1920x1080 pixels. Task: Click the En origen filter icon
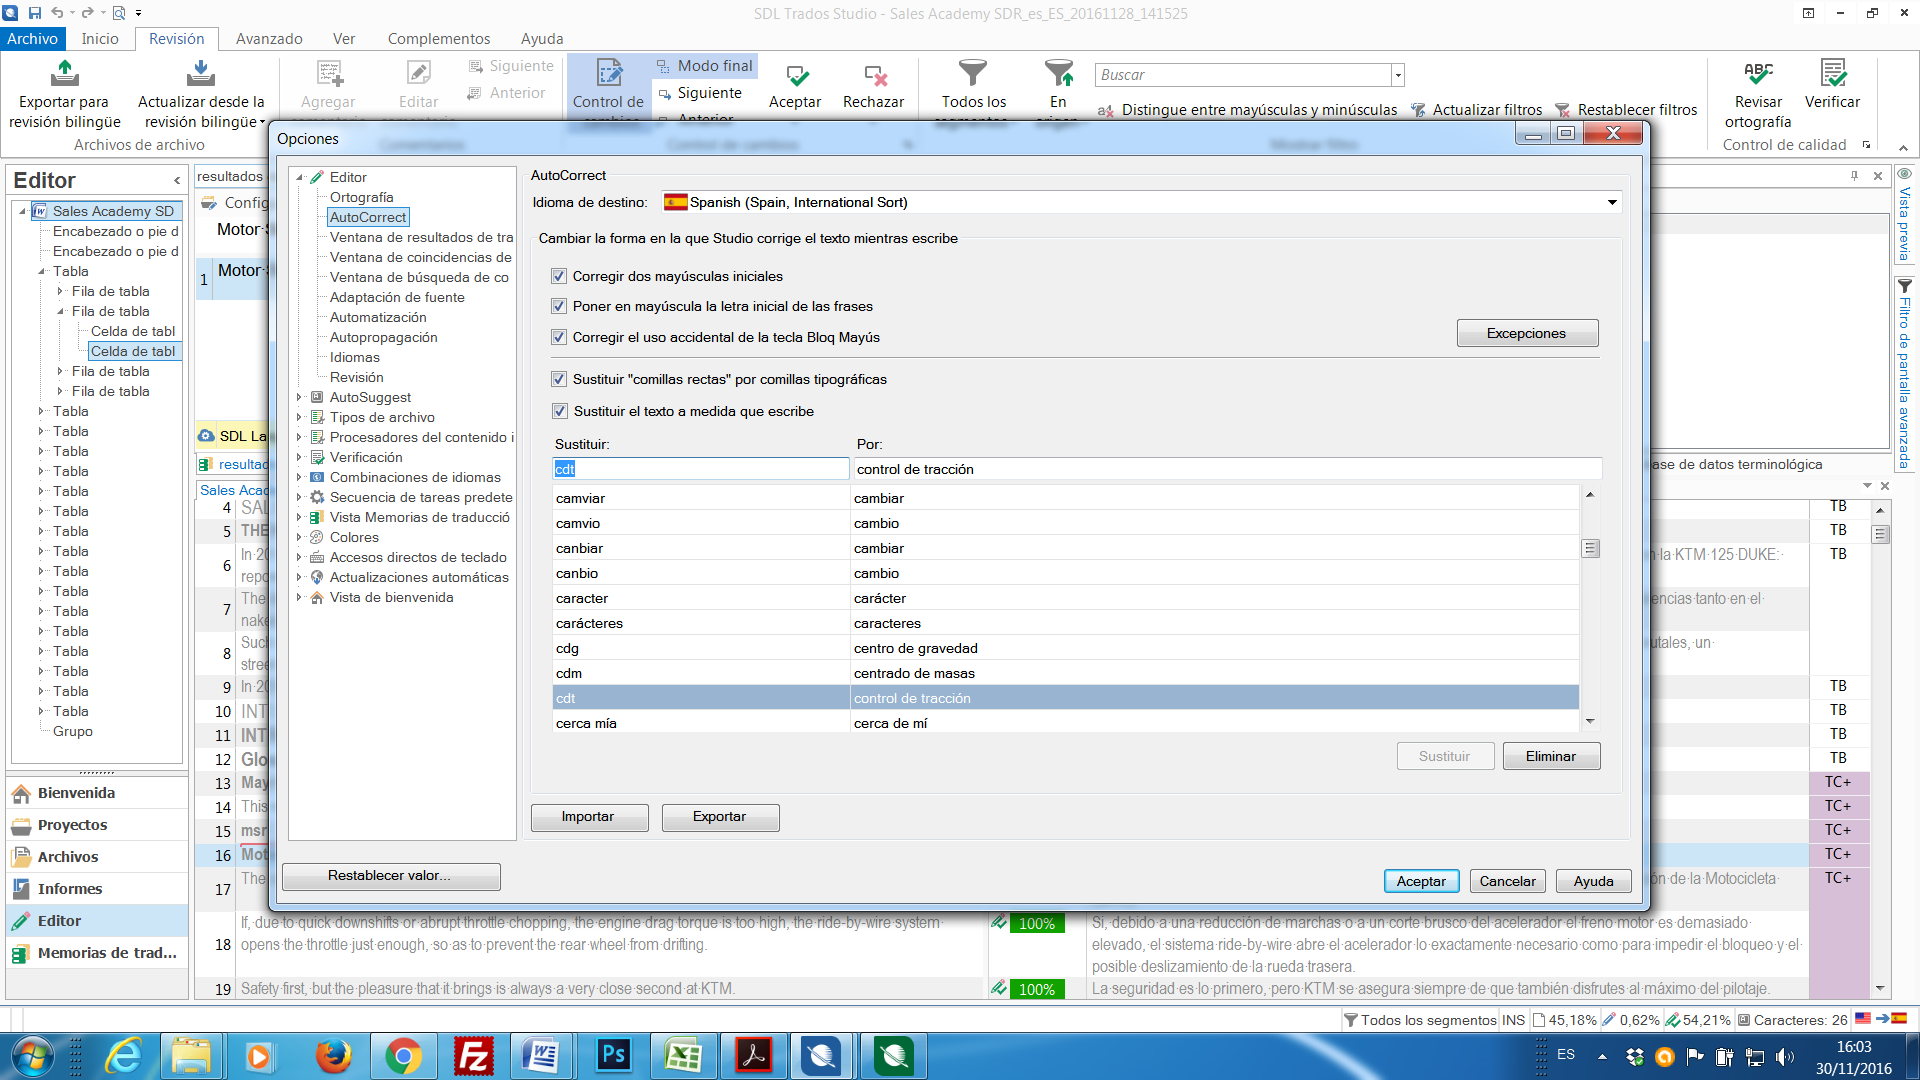click(x=1058, y=73)
